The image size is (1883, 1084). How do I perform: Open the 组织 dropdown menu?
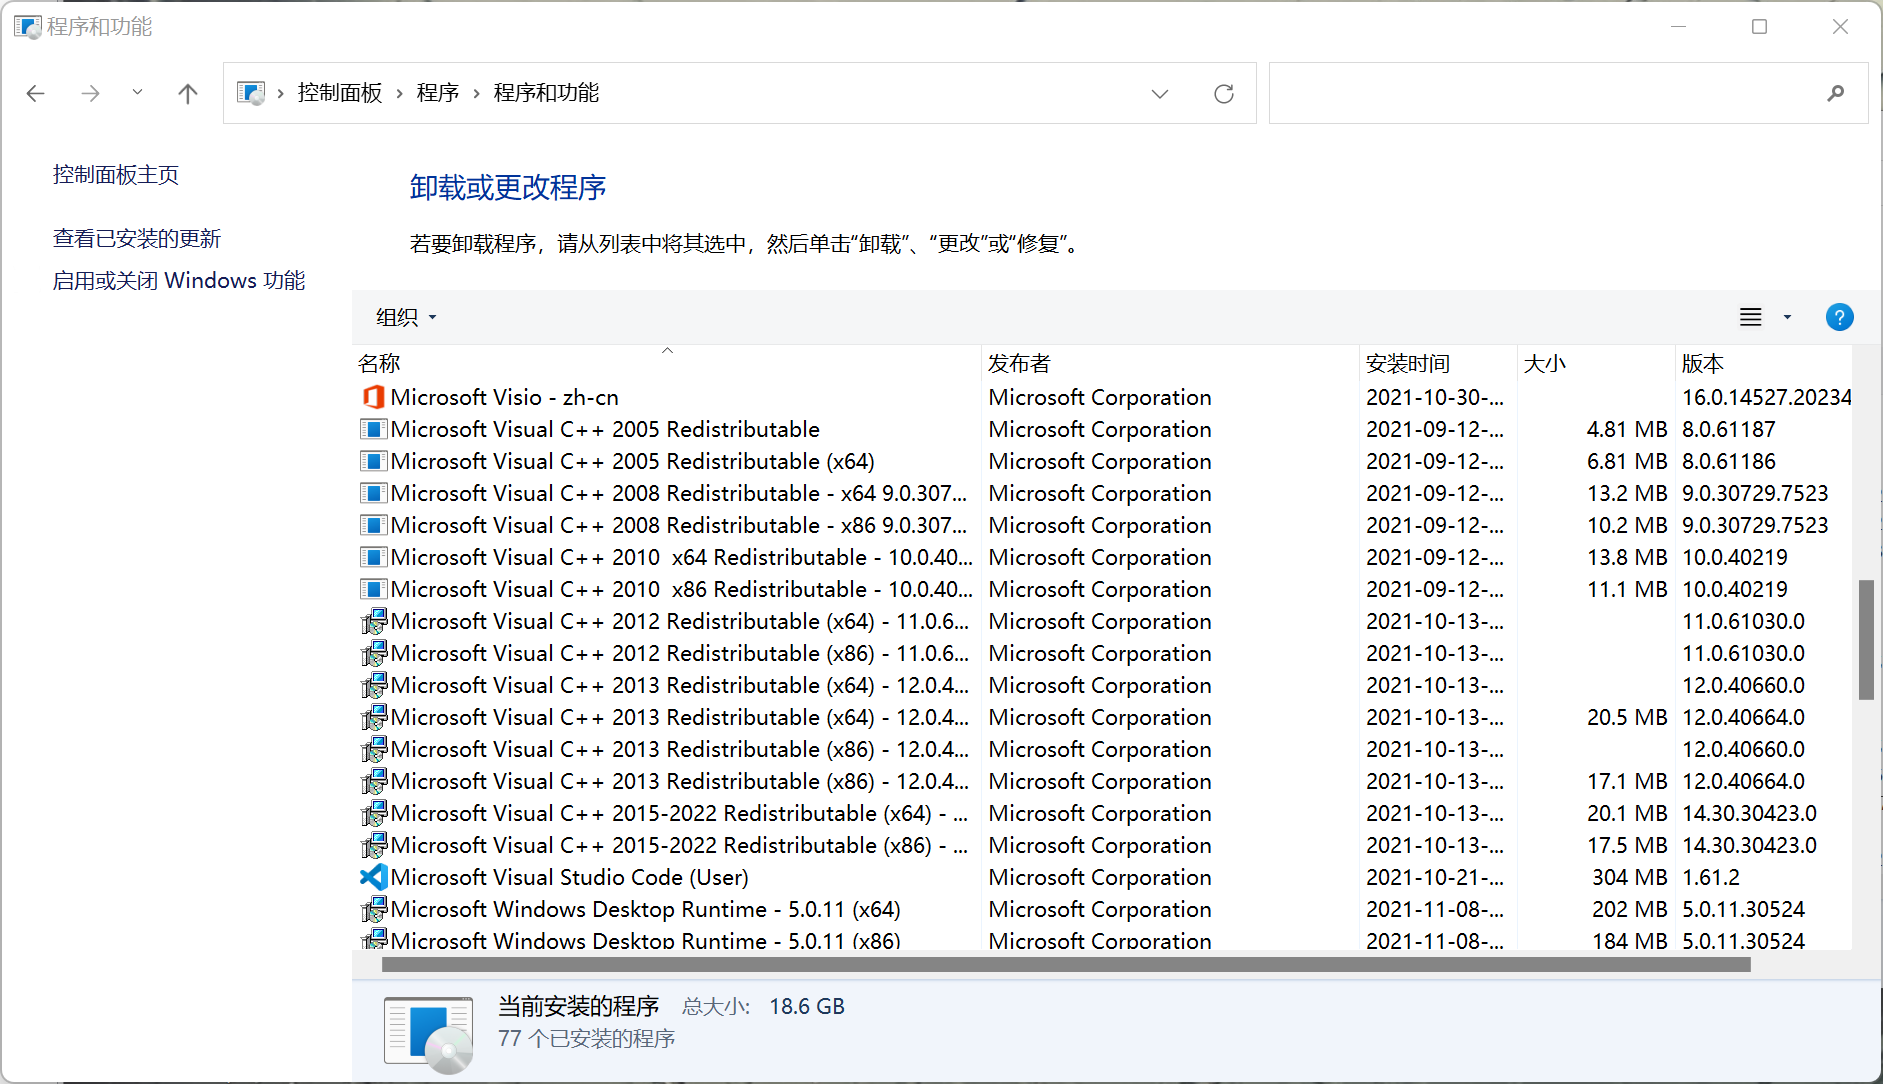point(406,317)
